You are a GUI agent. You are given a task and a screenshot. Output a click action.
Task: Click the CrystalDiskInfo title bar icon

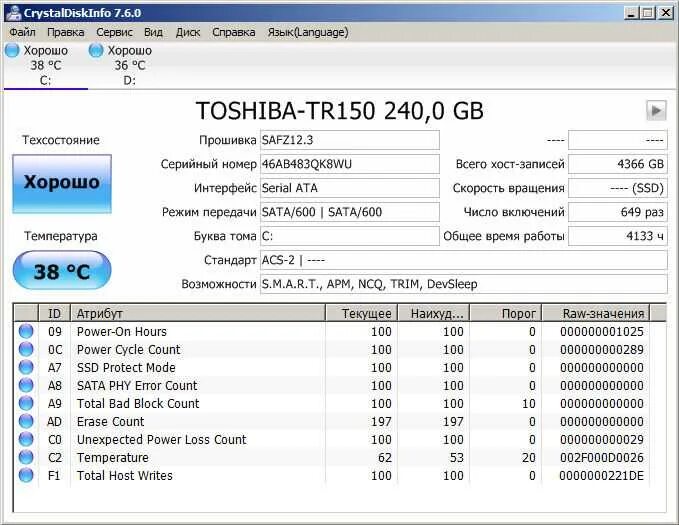click(x=13, y=13)
